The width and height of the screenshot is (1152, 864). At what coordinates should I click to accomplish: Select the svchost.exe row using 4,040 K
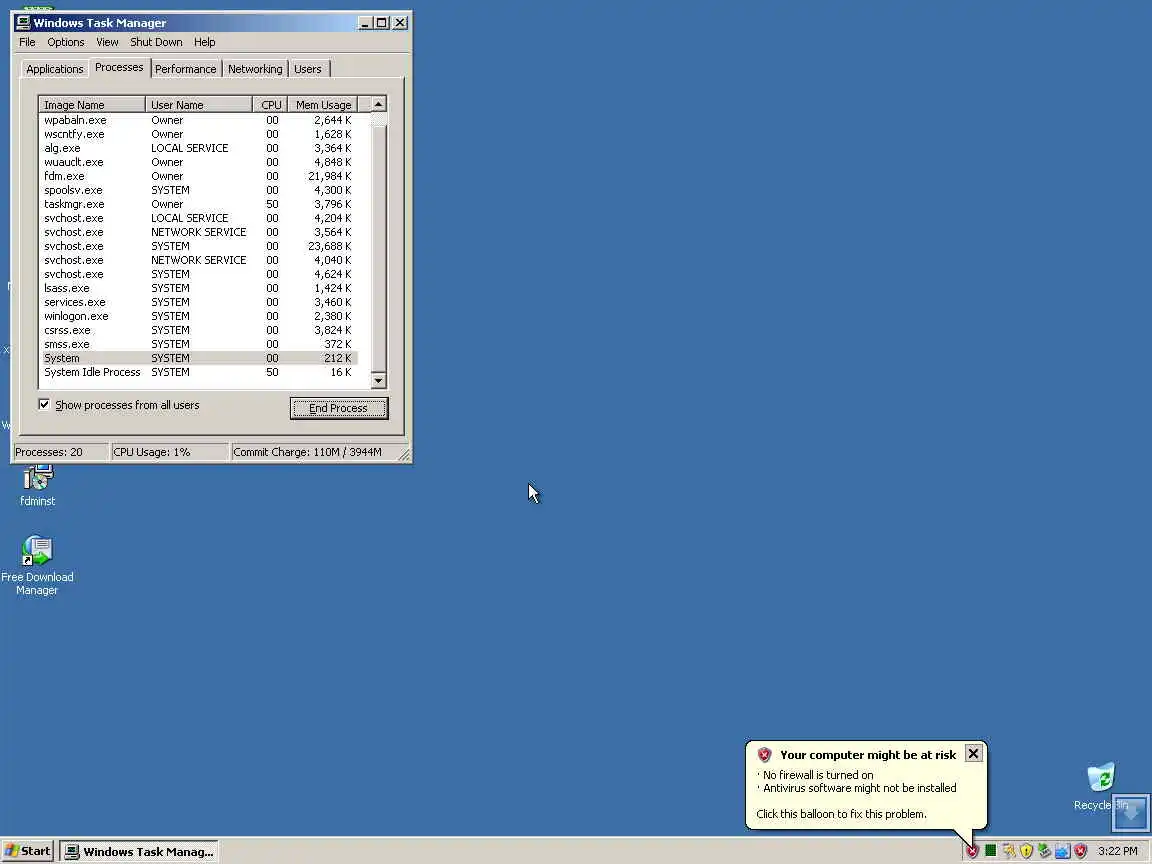point(198,259)
